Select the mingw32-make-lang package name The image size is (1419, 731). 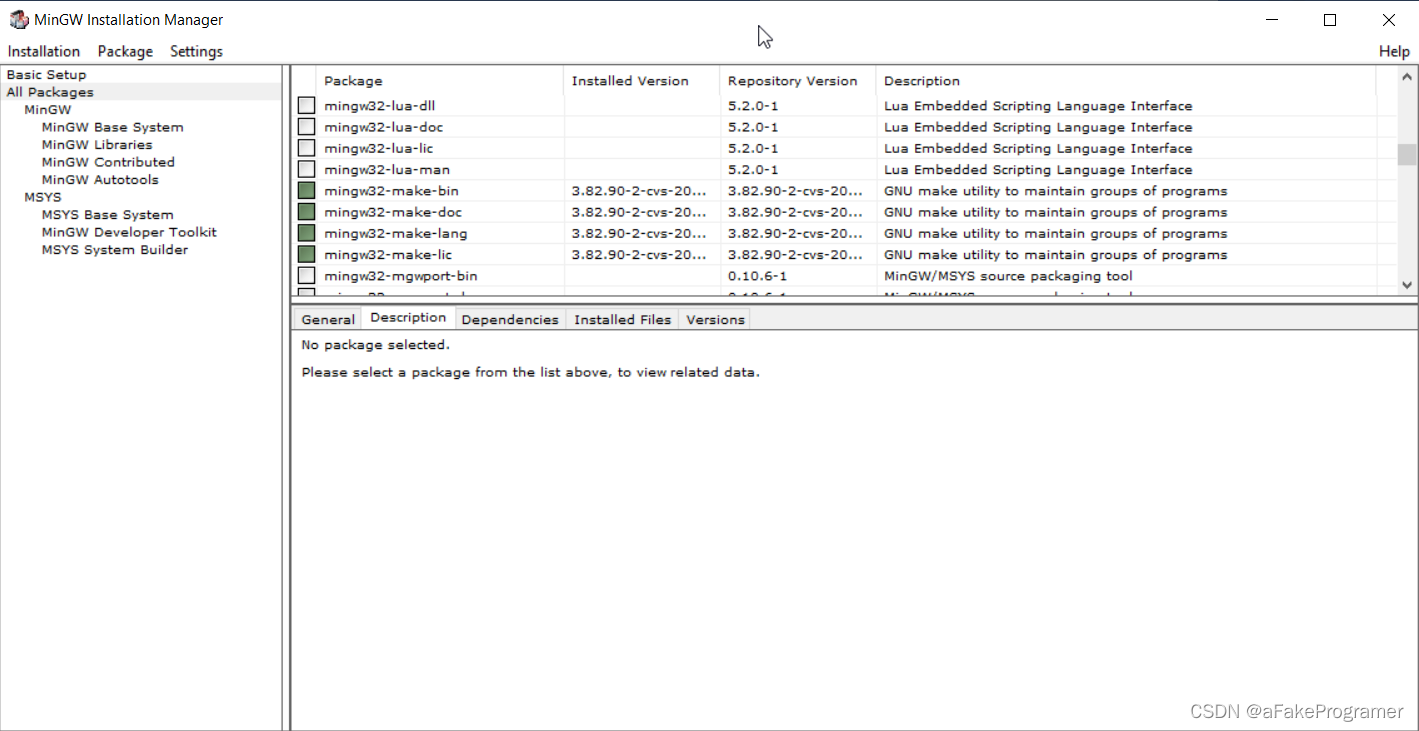(x=395, y=233)
